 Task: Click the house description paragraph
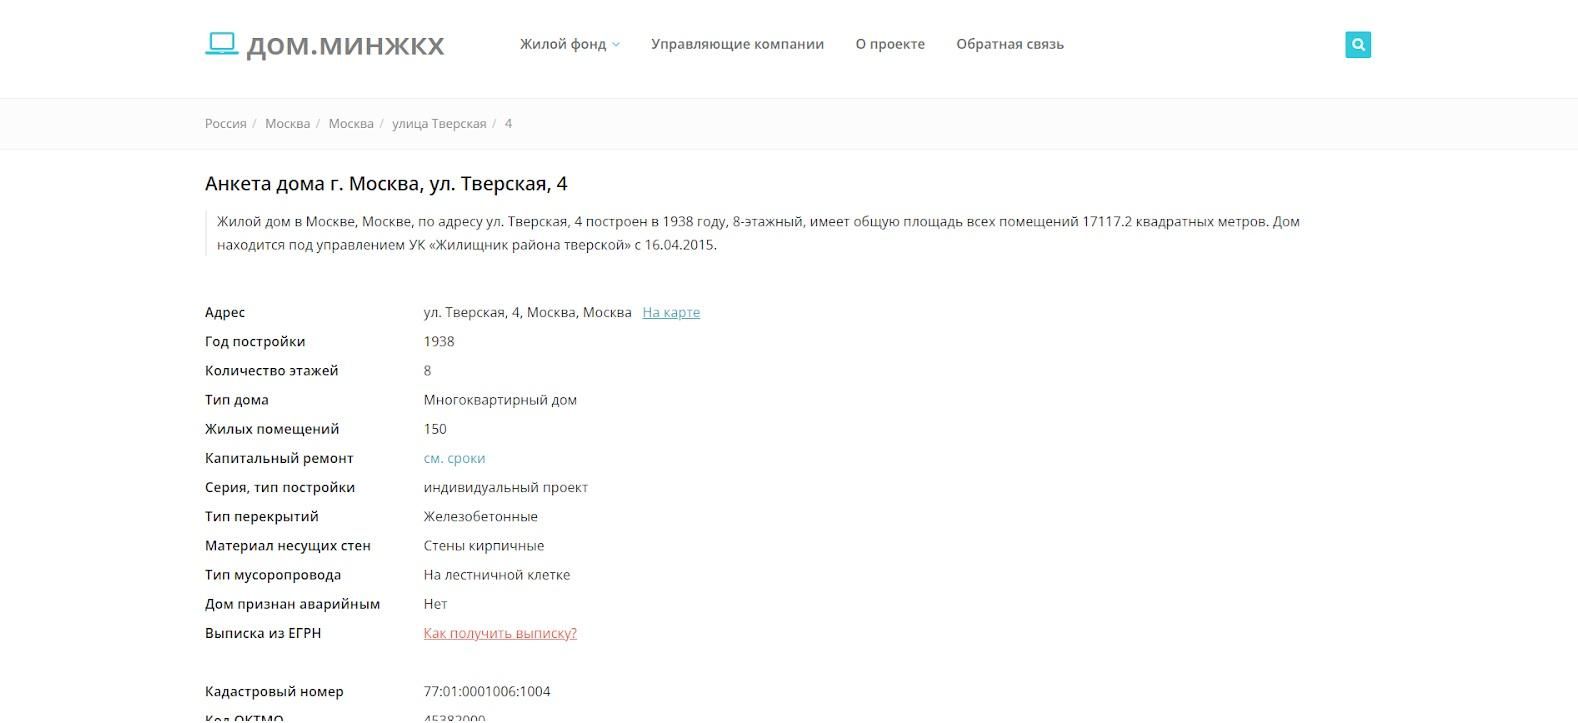(x=757, y=233)
